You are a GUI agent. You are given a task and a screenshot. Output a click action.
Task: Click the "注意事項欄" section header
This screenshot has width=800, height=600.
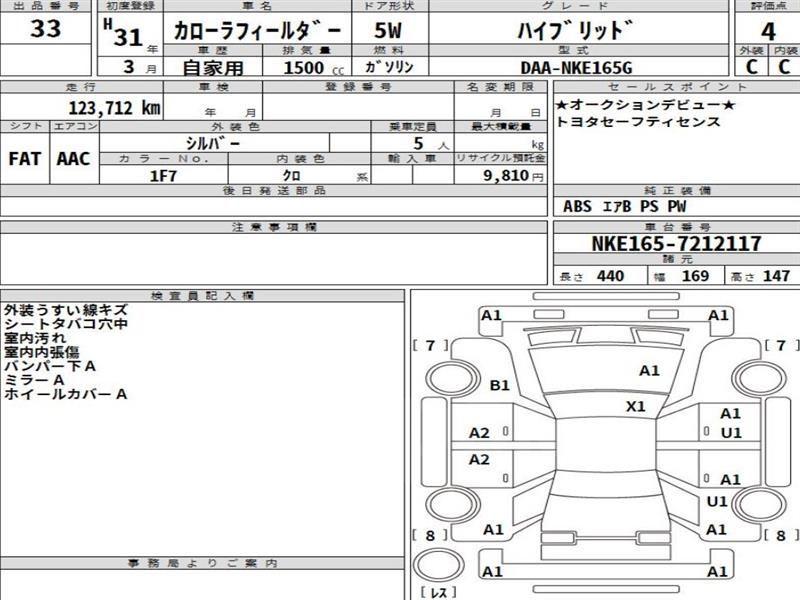pos(274,227)
